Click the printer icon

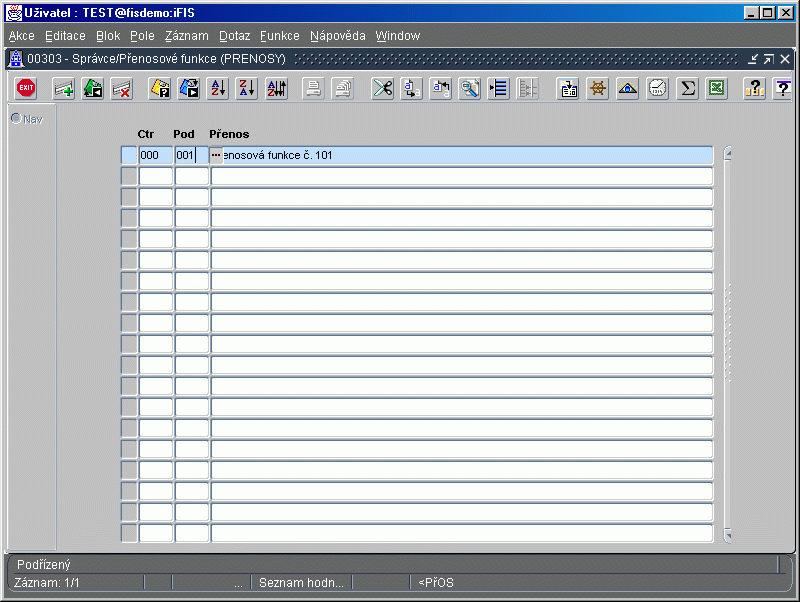313,89
